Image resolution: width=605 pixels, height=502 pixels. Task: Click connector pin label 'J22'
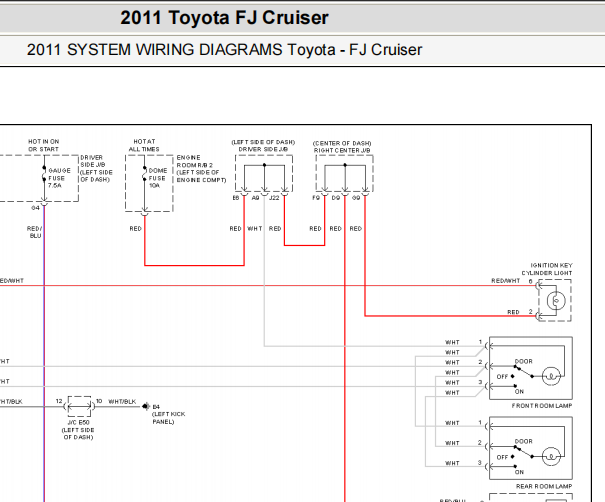coord(274,198)
